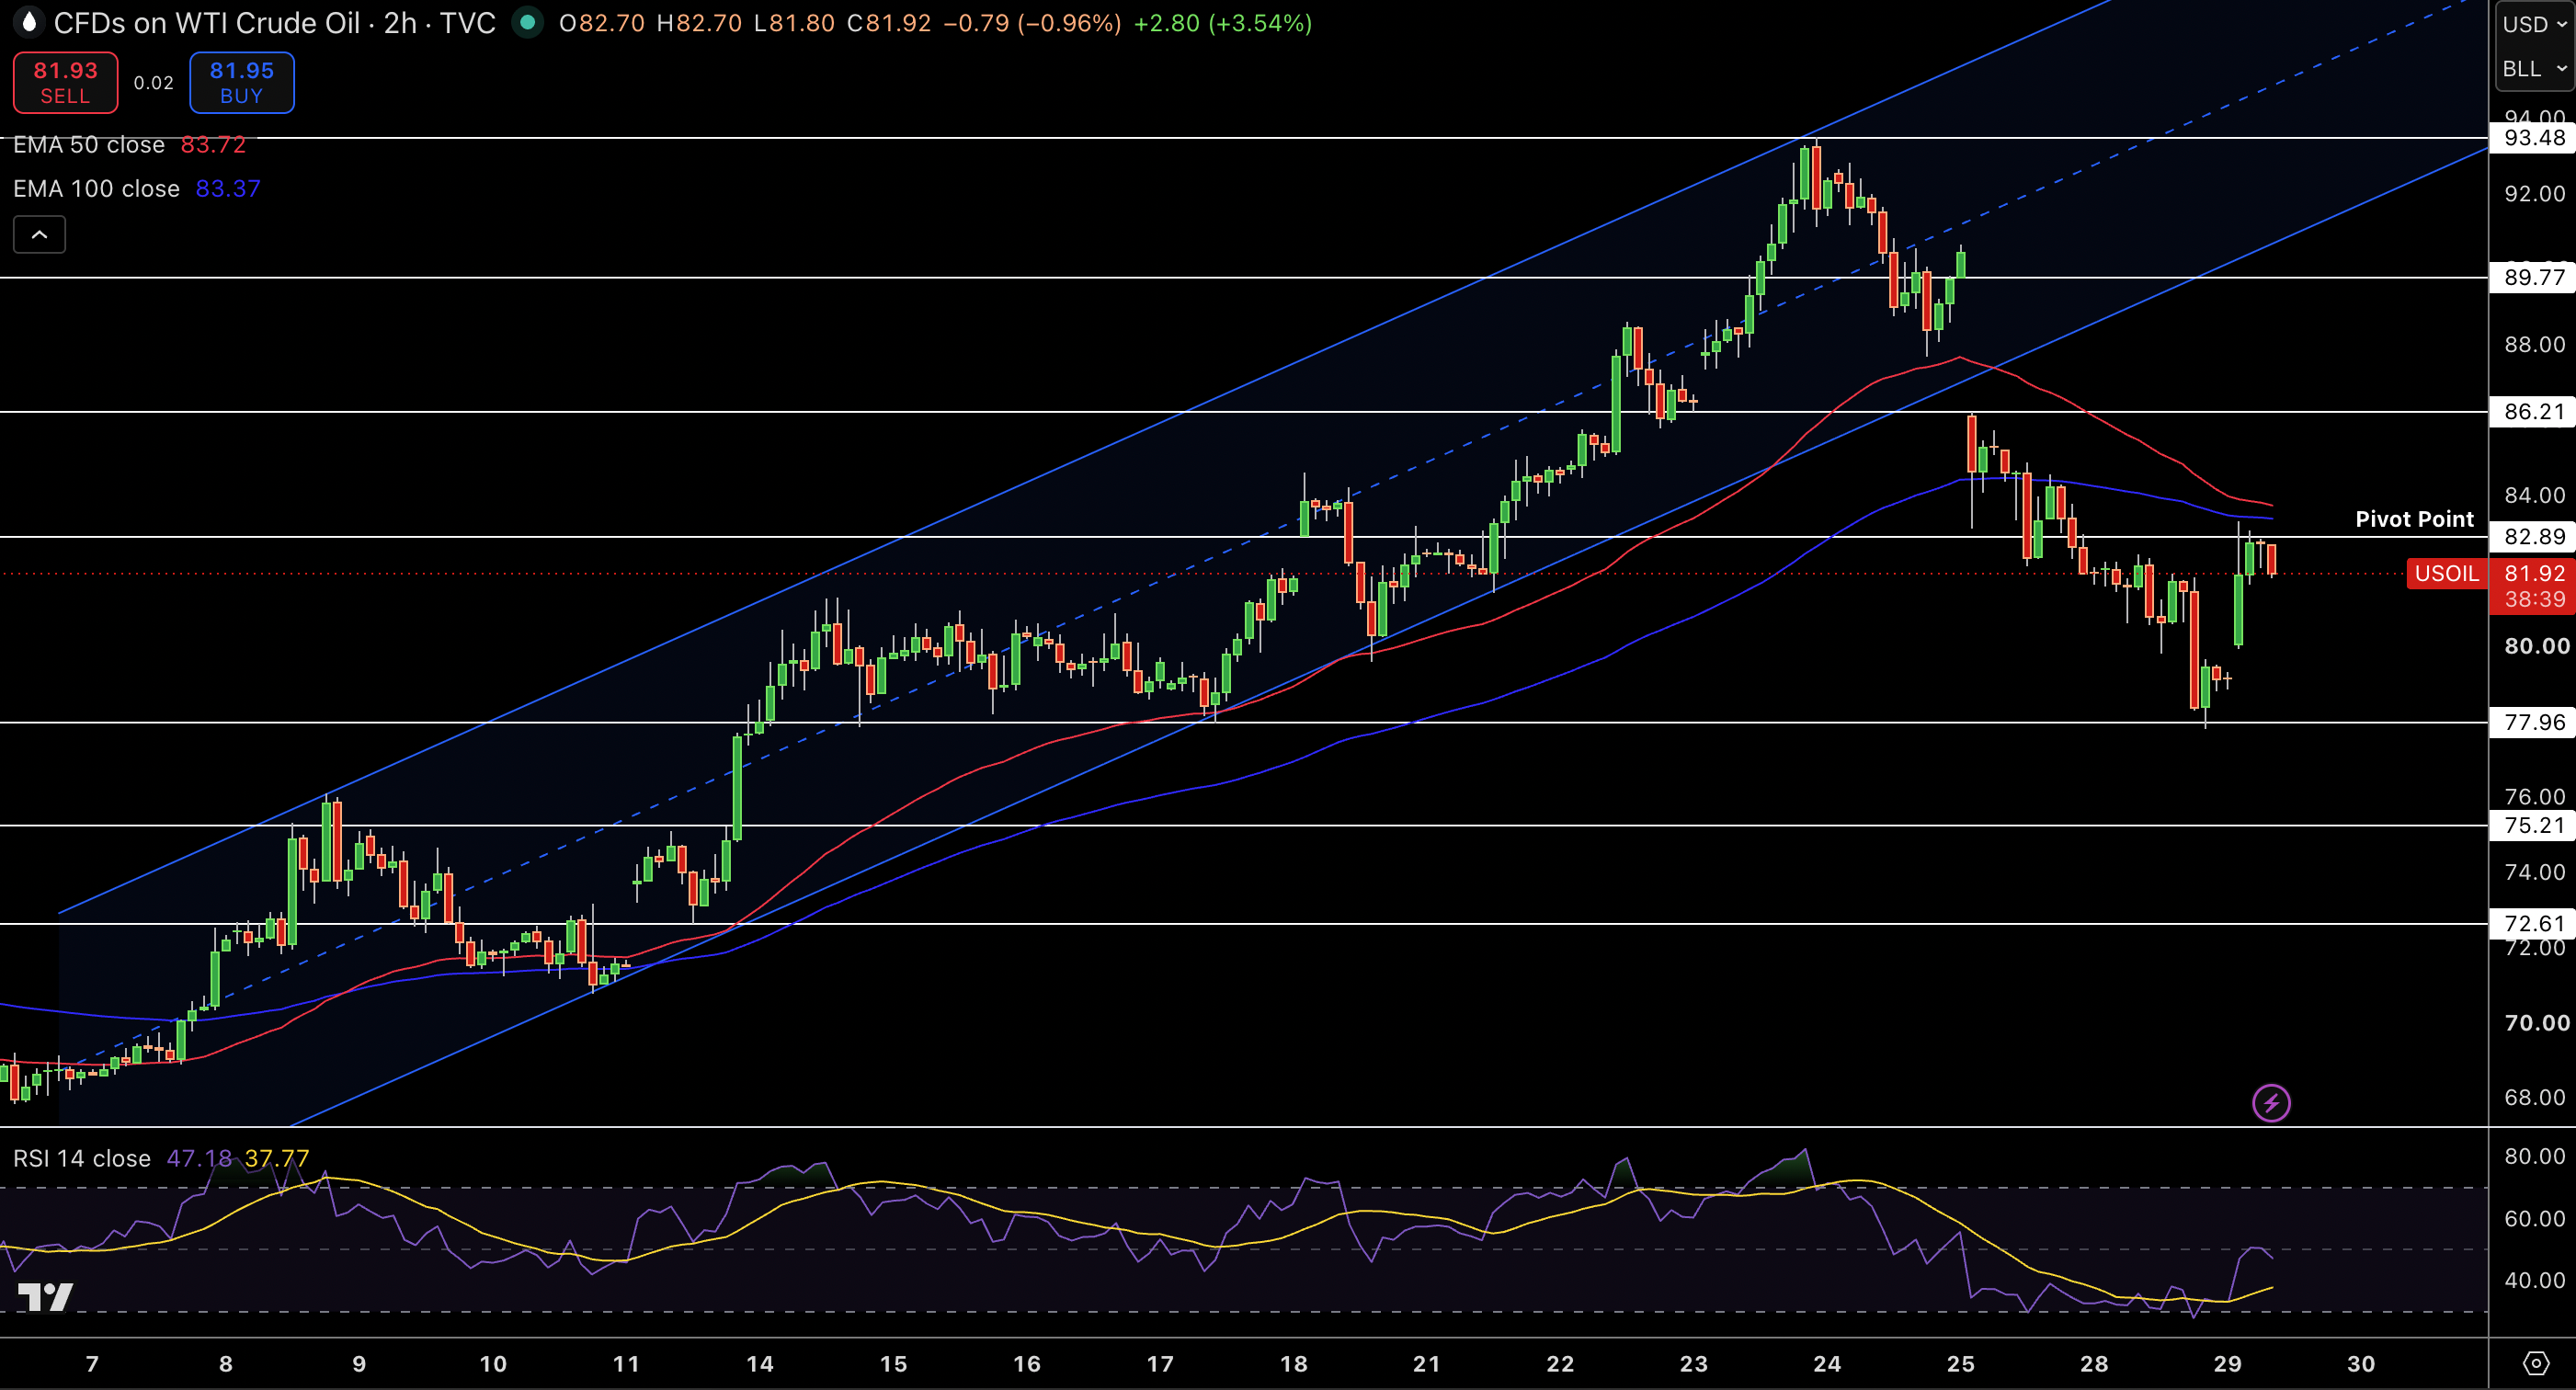Viewport: 2576px width, 1390px height.
Task: Click the oil drop symbol icon
Action: (28, 22)
